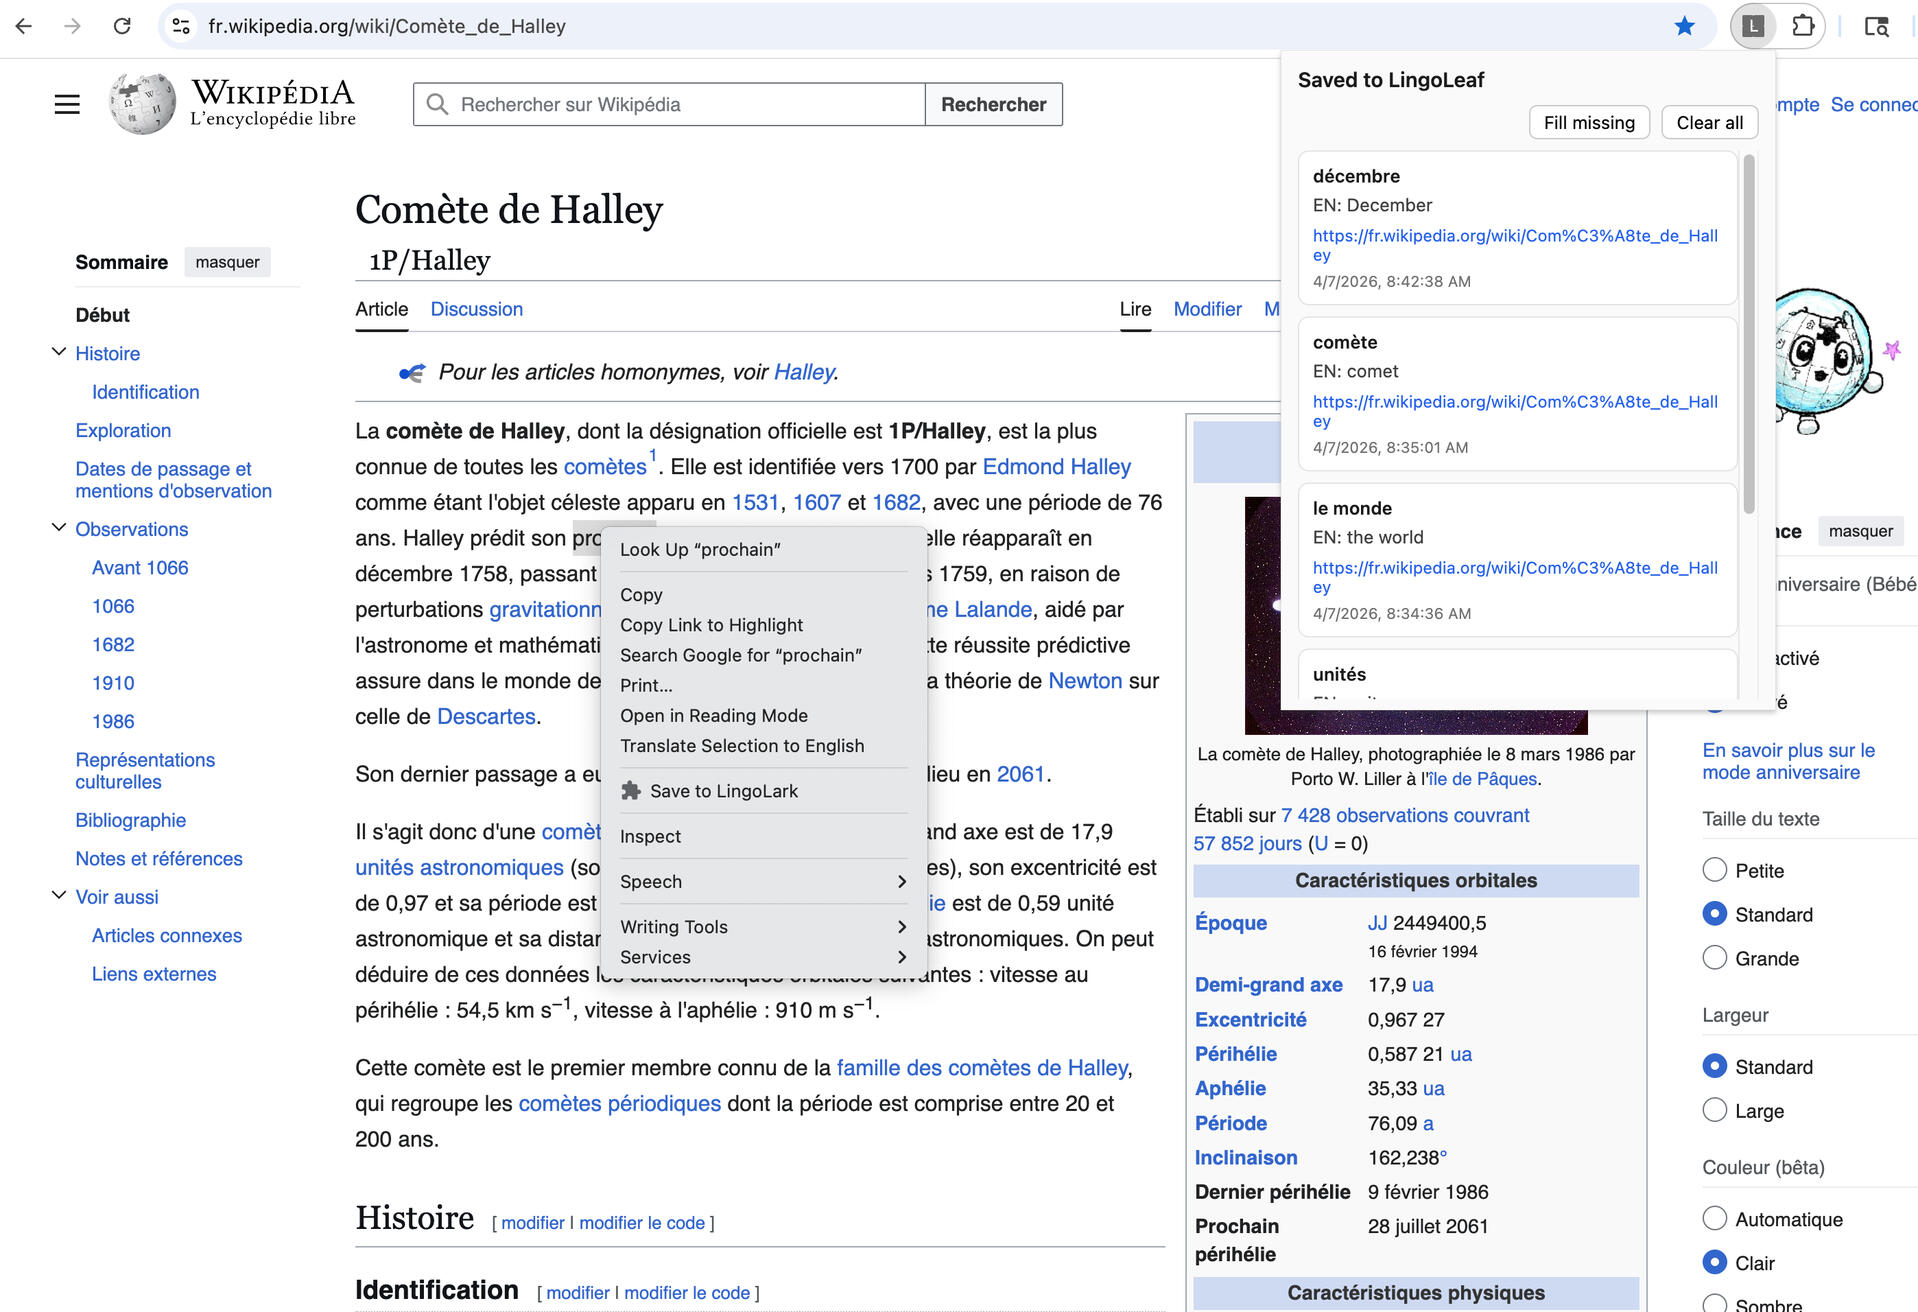Choose Save to LingoLark in context menu
The image size is (1918, 1312).
[723, 791]
